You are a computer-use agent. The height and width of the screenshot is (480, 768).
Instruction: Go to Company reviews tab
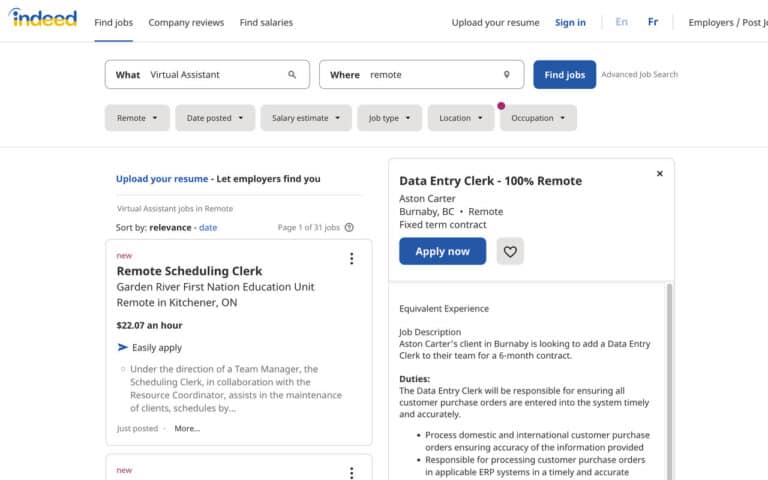pyautogui.click(x=186, y=22)
